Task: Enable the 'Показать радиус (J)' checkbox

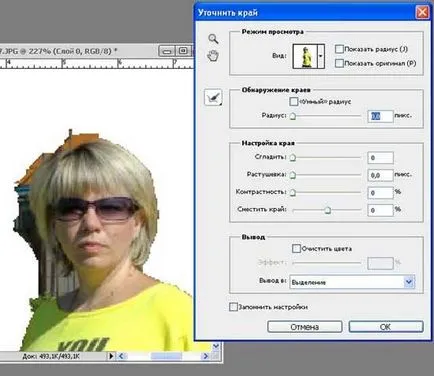Action: [x=339, y=49]
